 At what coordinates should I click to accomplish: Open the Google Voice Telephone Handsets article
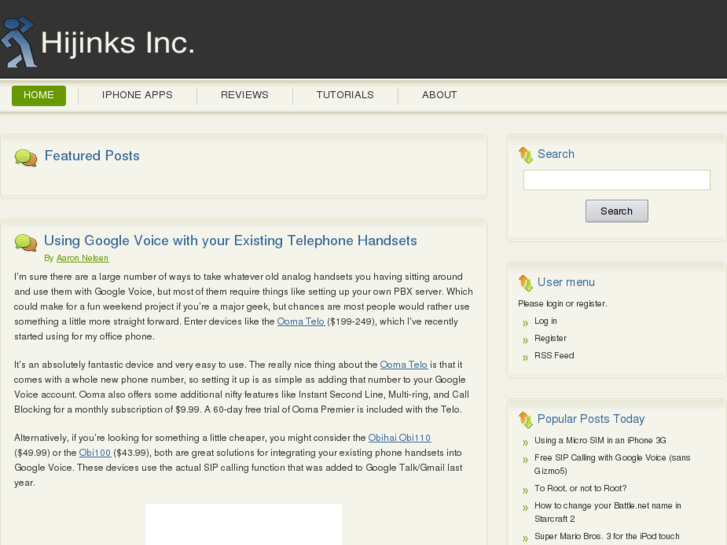[x=230, y=241]
